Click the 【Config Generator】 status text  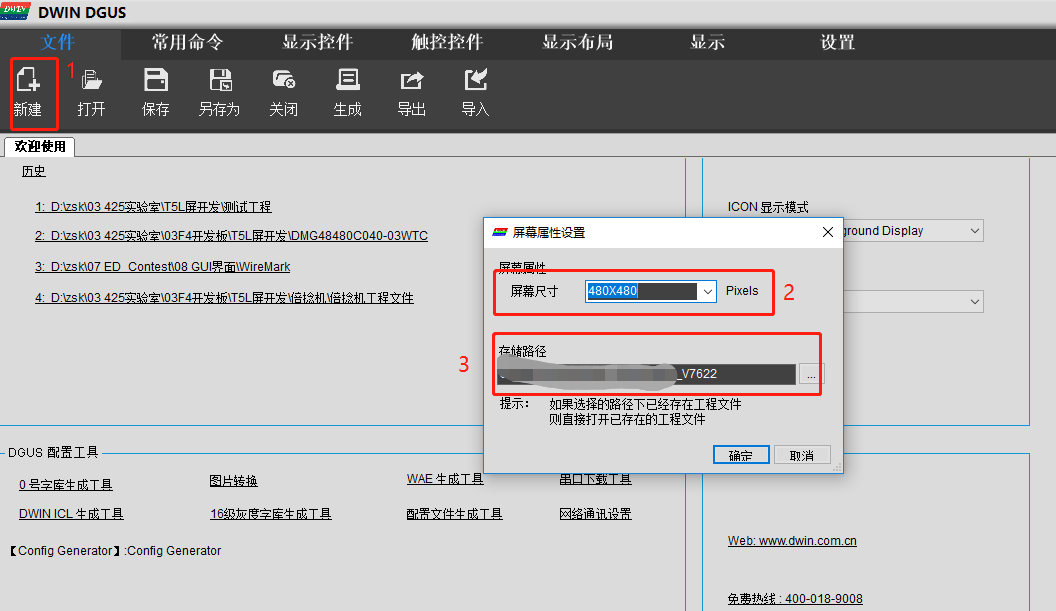[115, 551]
